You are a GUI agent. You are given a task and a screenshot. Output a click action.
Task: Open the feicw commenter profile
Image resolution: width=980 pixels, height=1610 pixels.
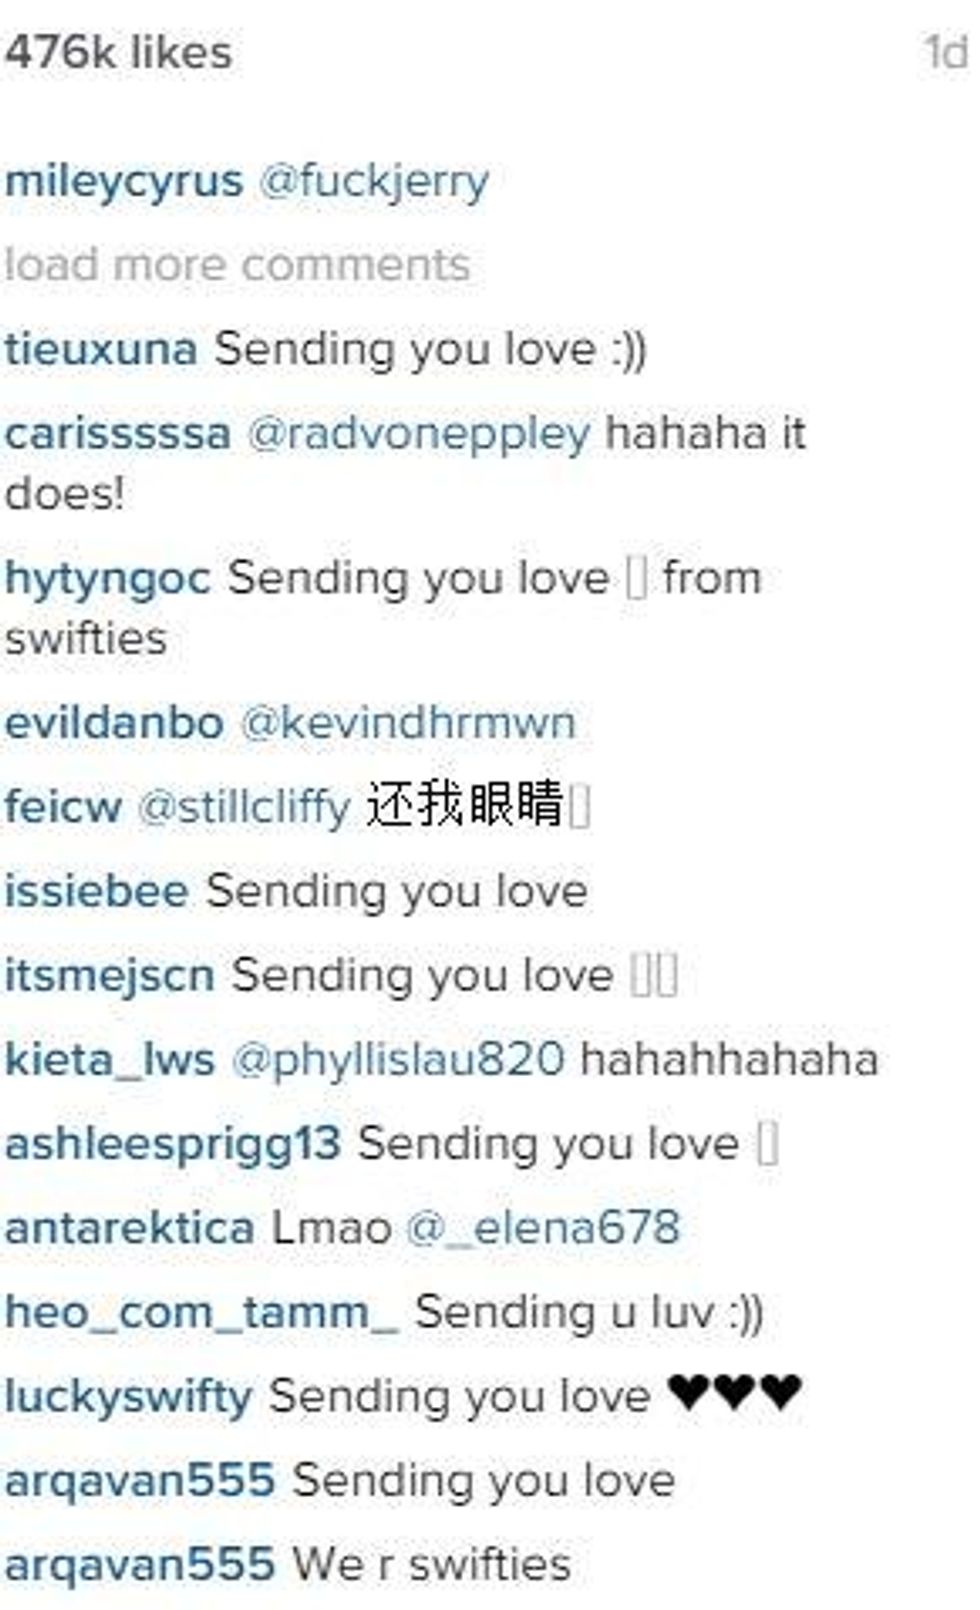tap(62, 807)
